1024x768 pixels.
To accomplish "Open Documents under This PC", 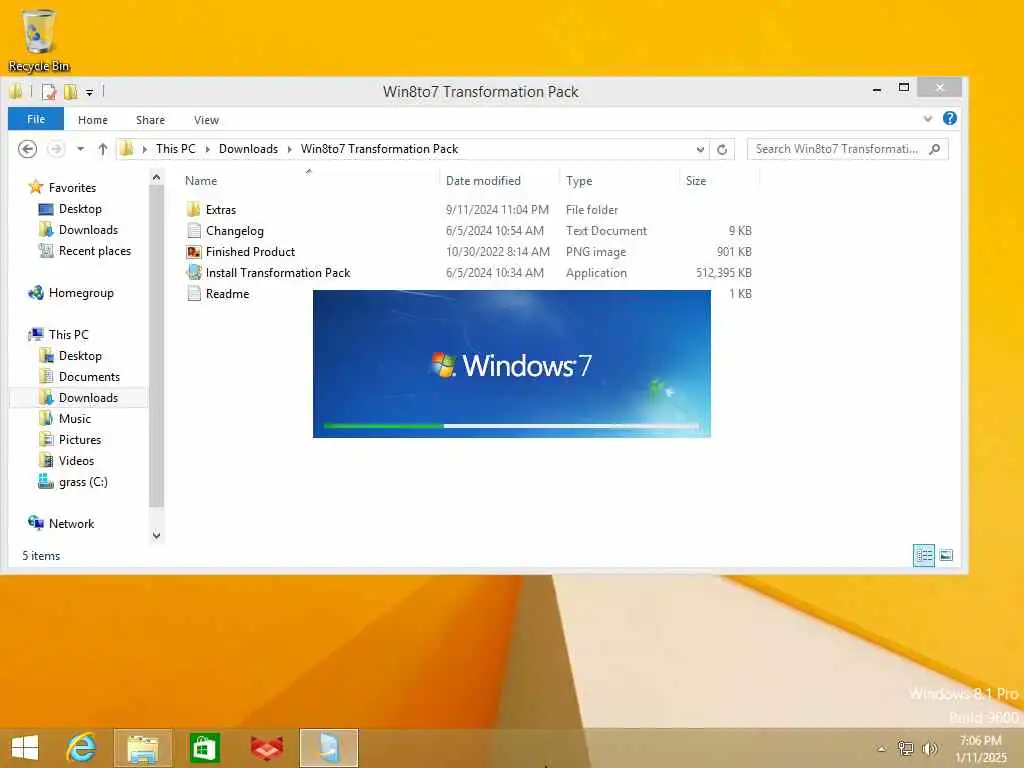I will (89, 377).
